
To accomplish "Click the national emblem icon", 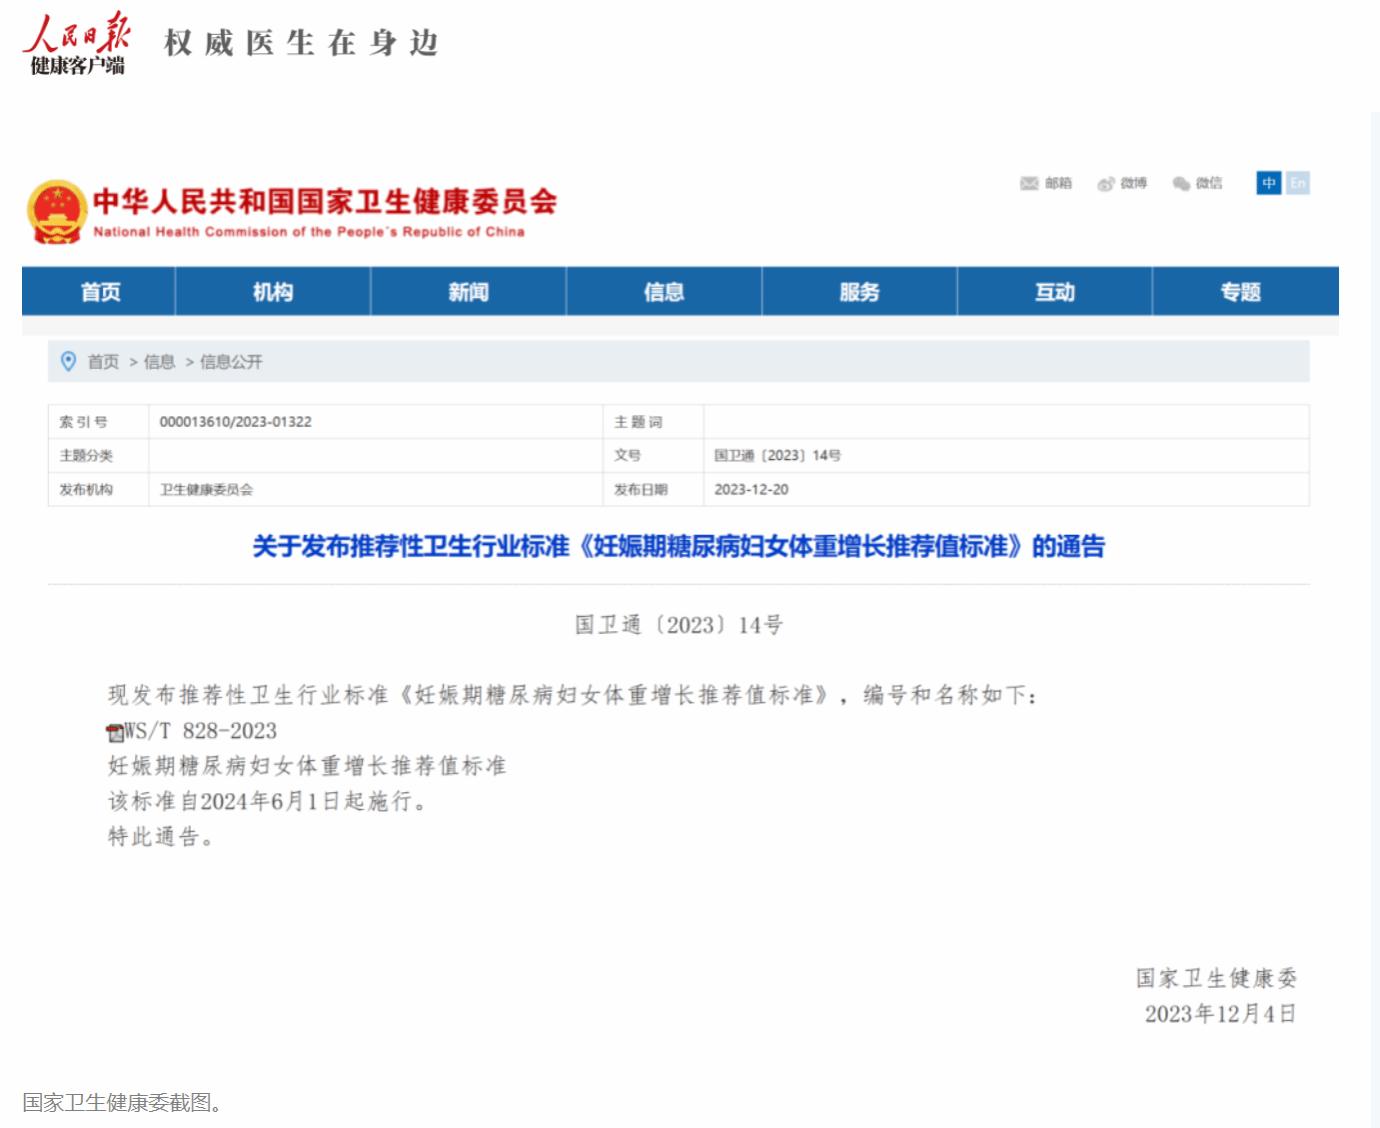I will click(57, 212).
